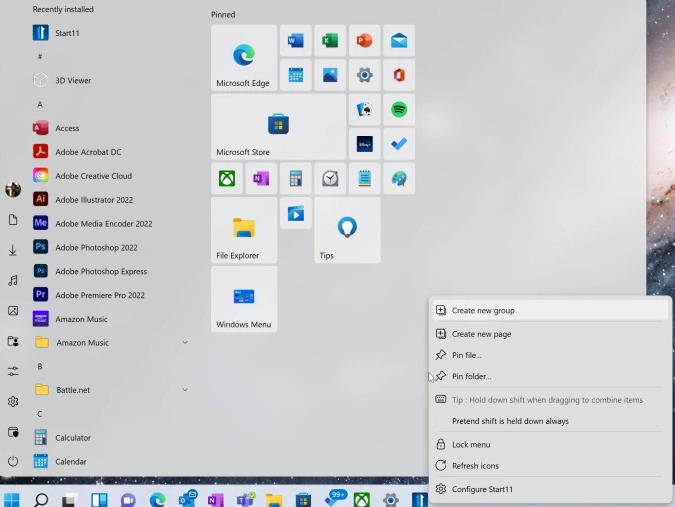Open Configure Start11
Image resolution: width=675 pixels, height=507 pixels.
[x=550, y=489]
